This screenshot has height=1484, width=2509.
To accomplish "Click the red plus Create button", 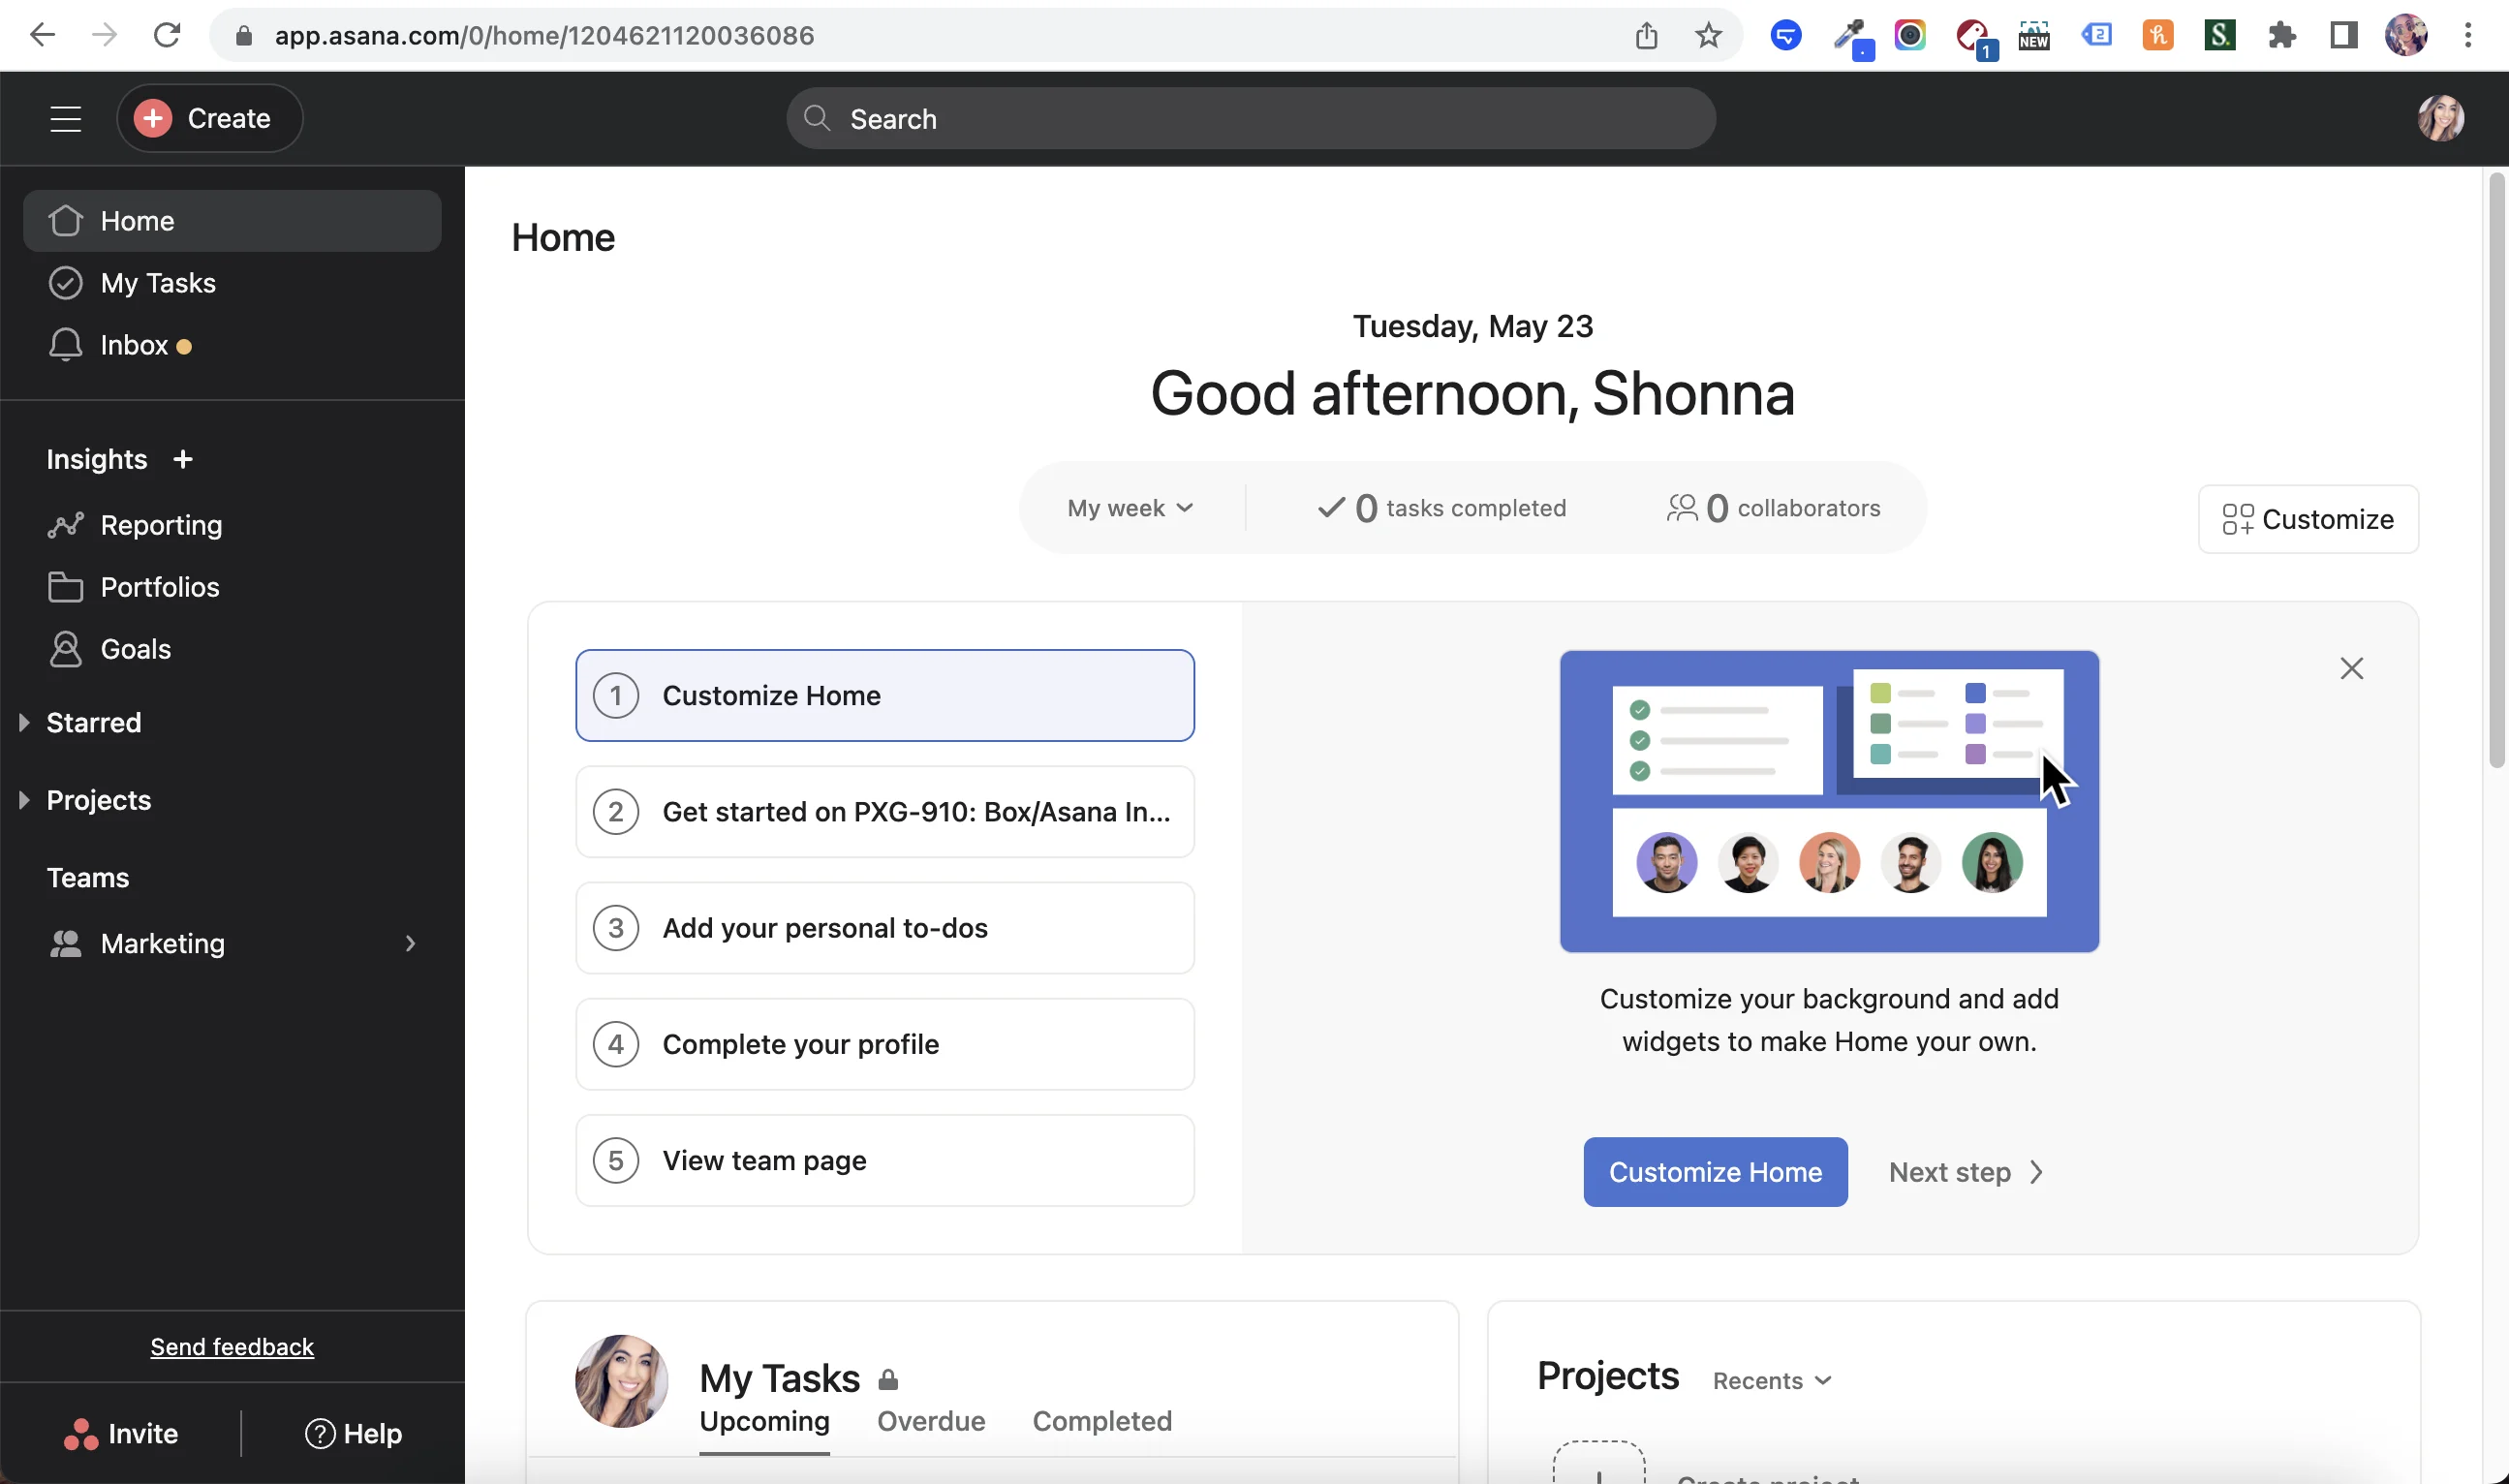I will point(209,118).
